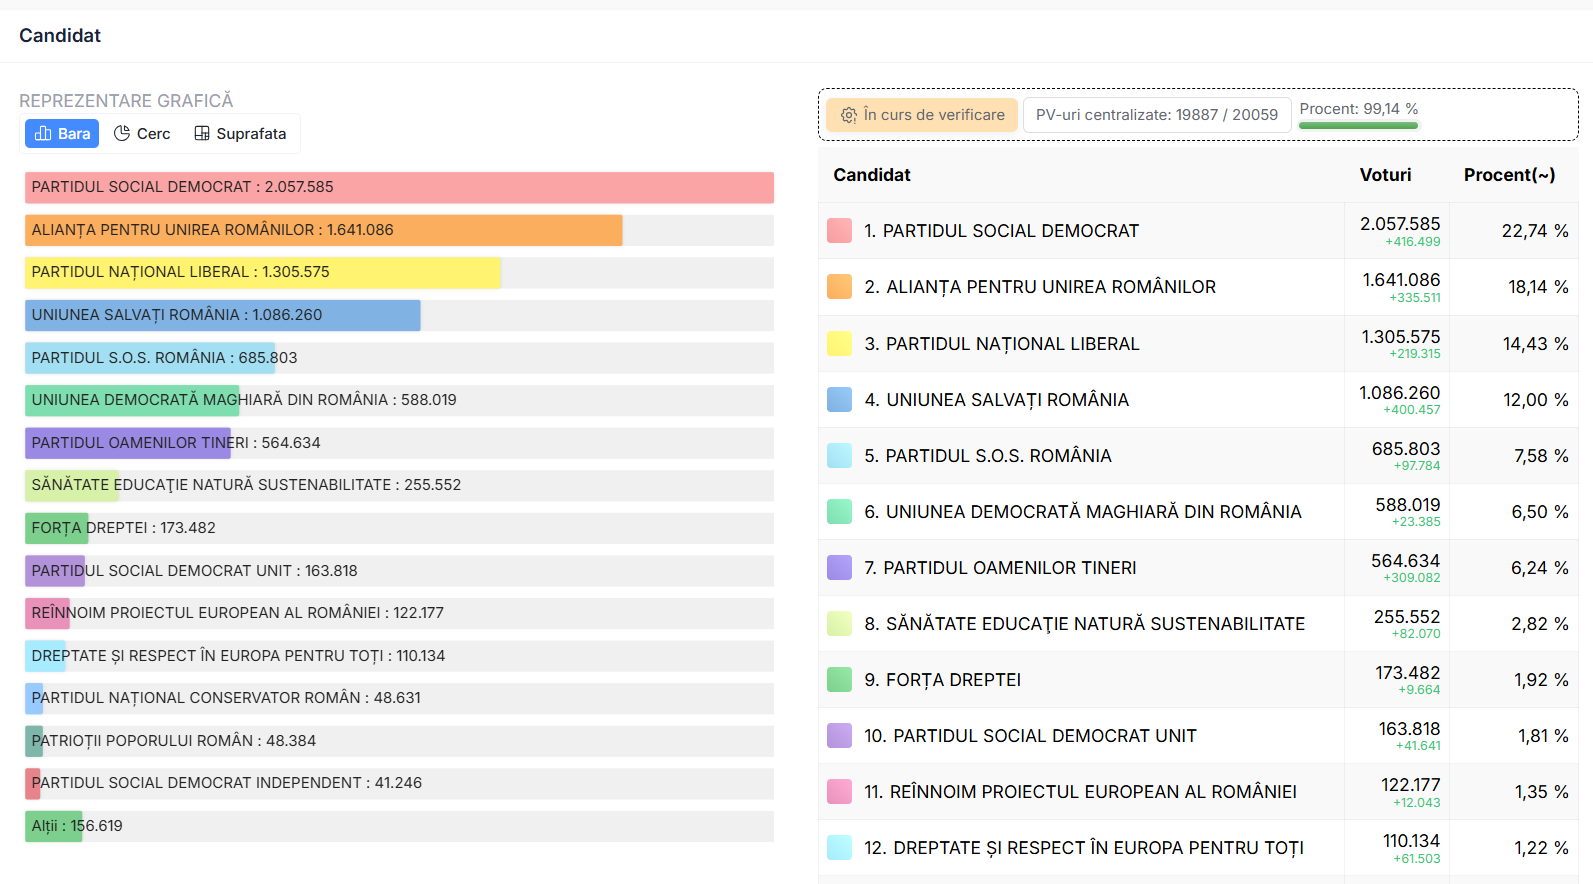Click the blue swatch for Uniunea Salvați România

pyautogui.click(x=840, y=400)
